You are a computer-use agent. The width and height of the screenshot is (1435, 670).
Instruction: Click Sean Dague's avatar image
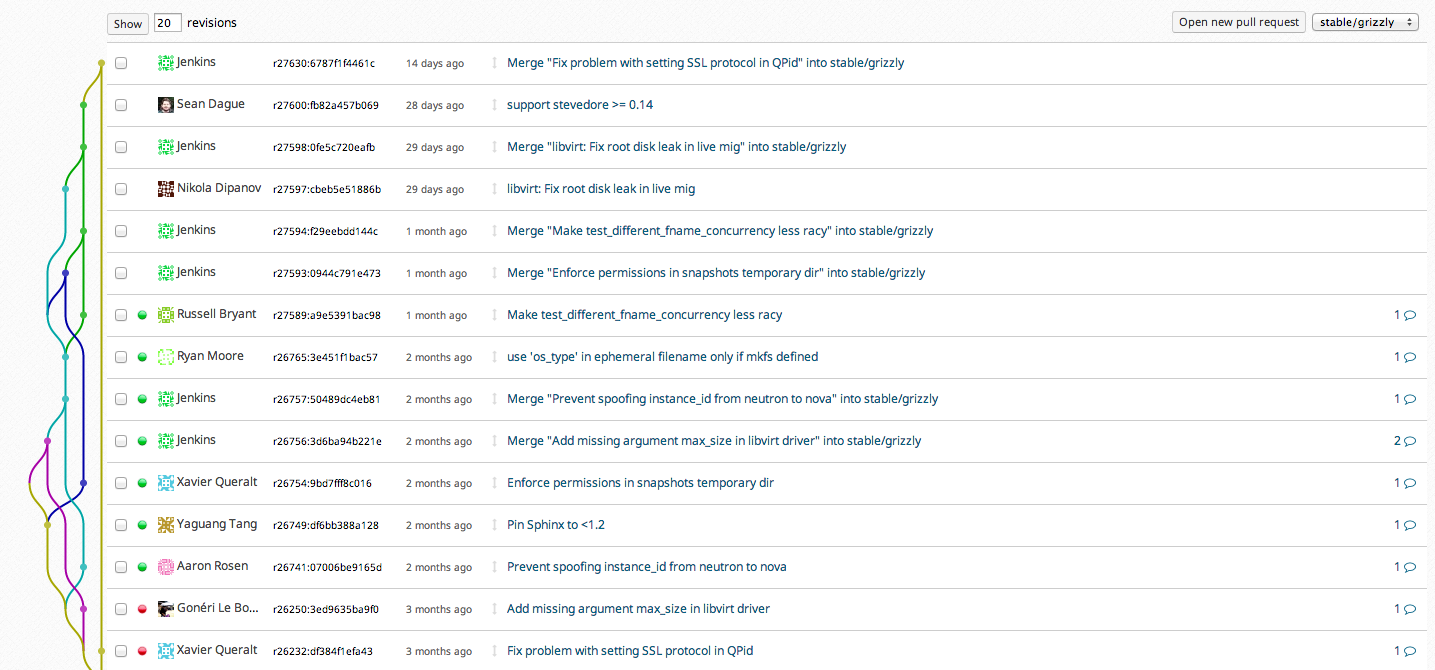click(166, 105)
